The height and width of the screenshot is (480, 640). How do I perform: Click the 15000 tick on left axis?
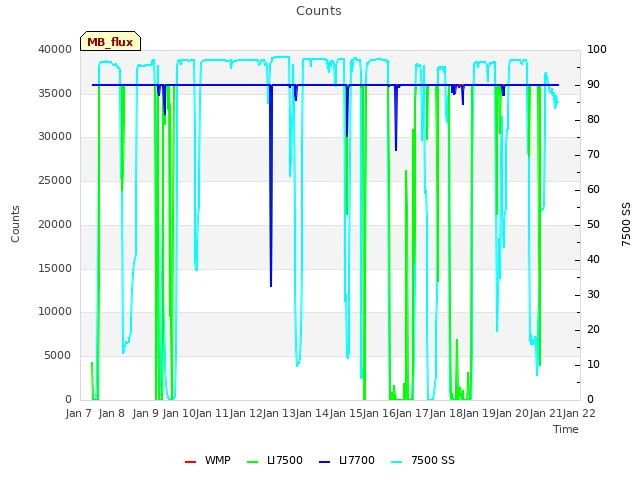(55, 269)
